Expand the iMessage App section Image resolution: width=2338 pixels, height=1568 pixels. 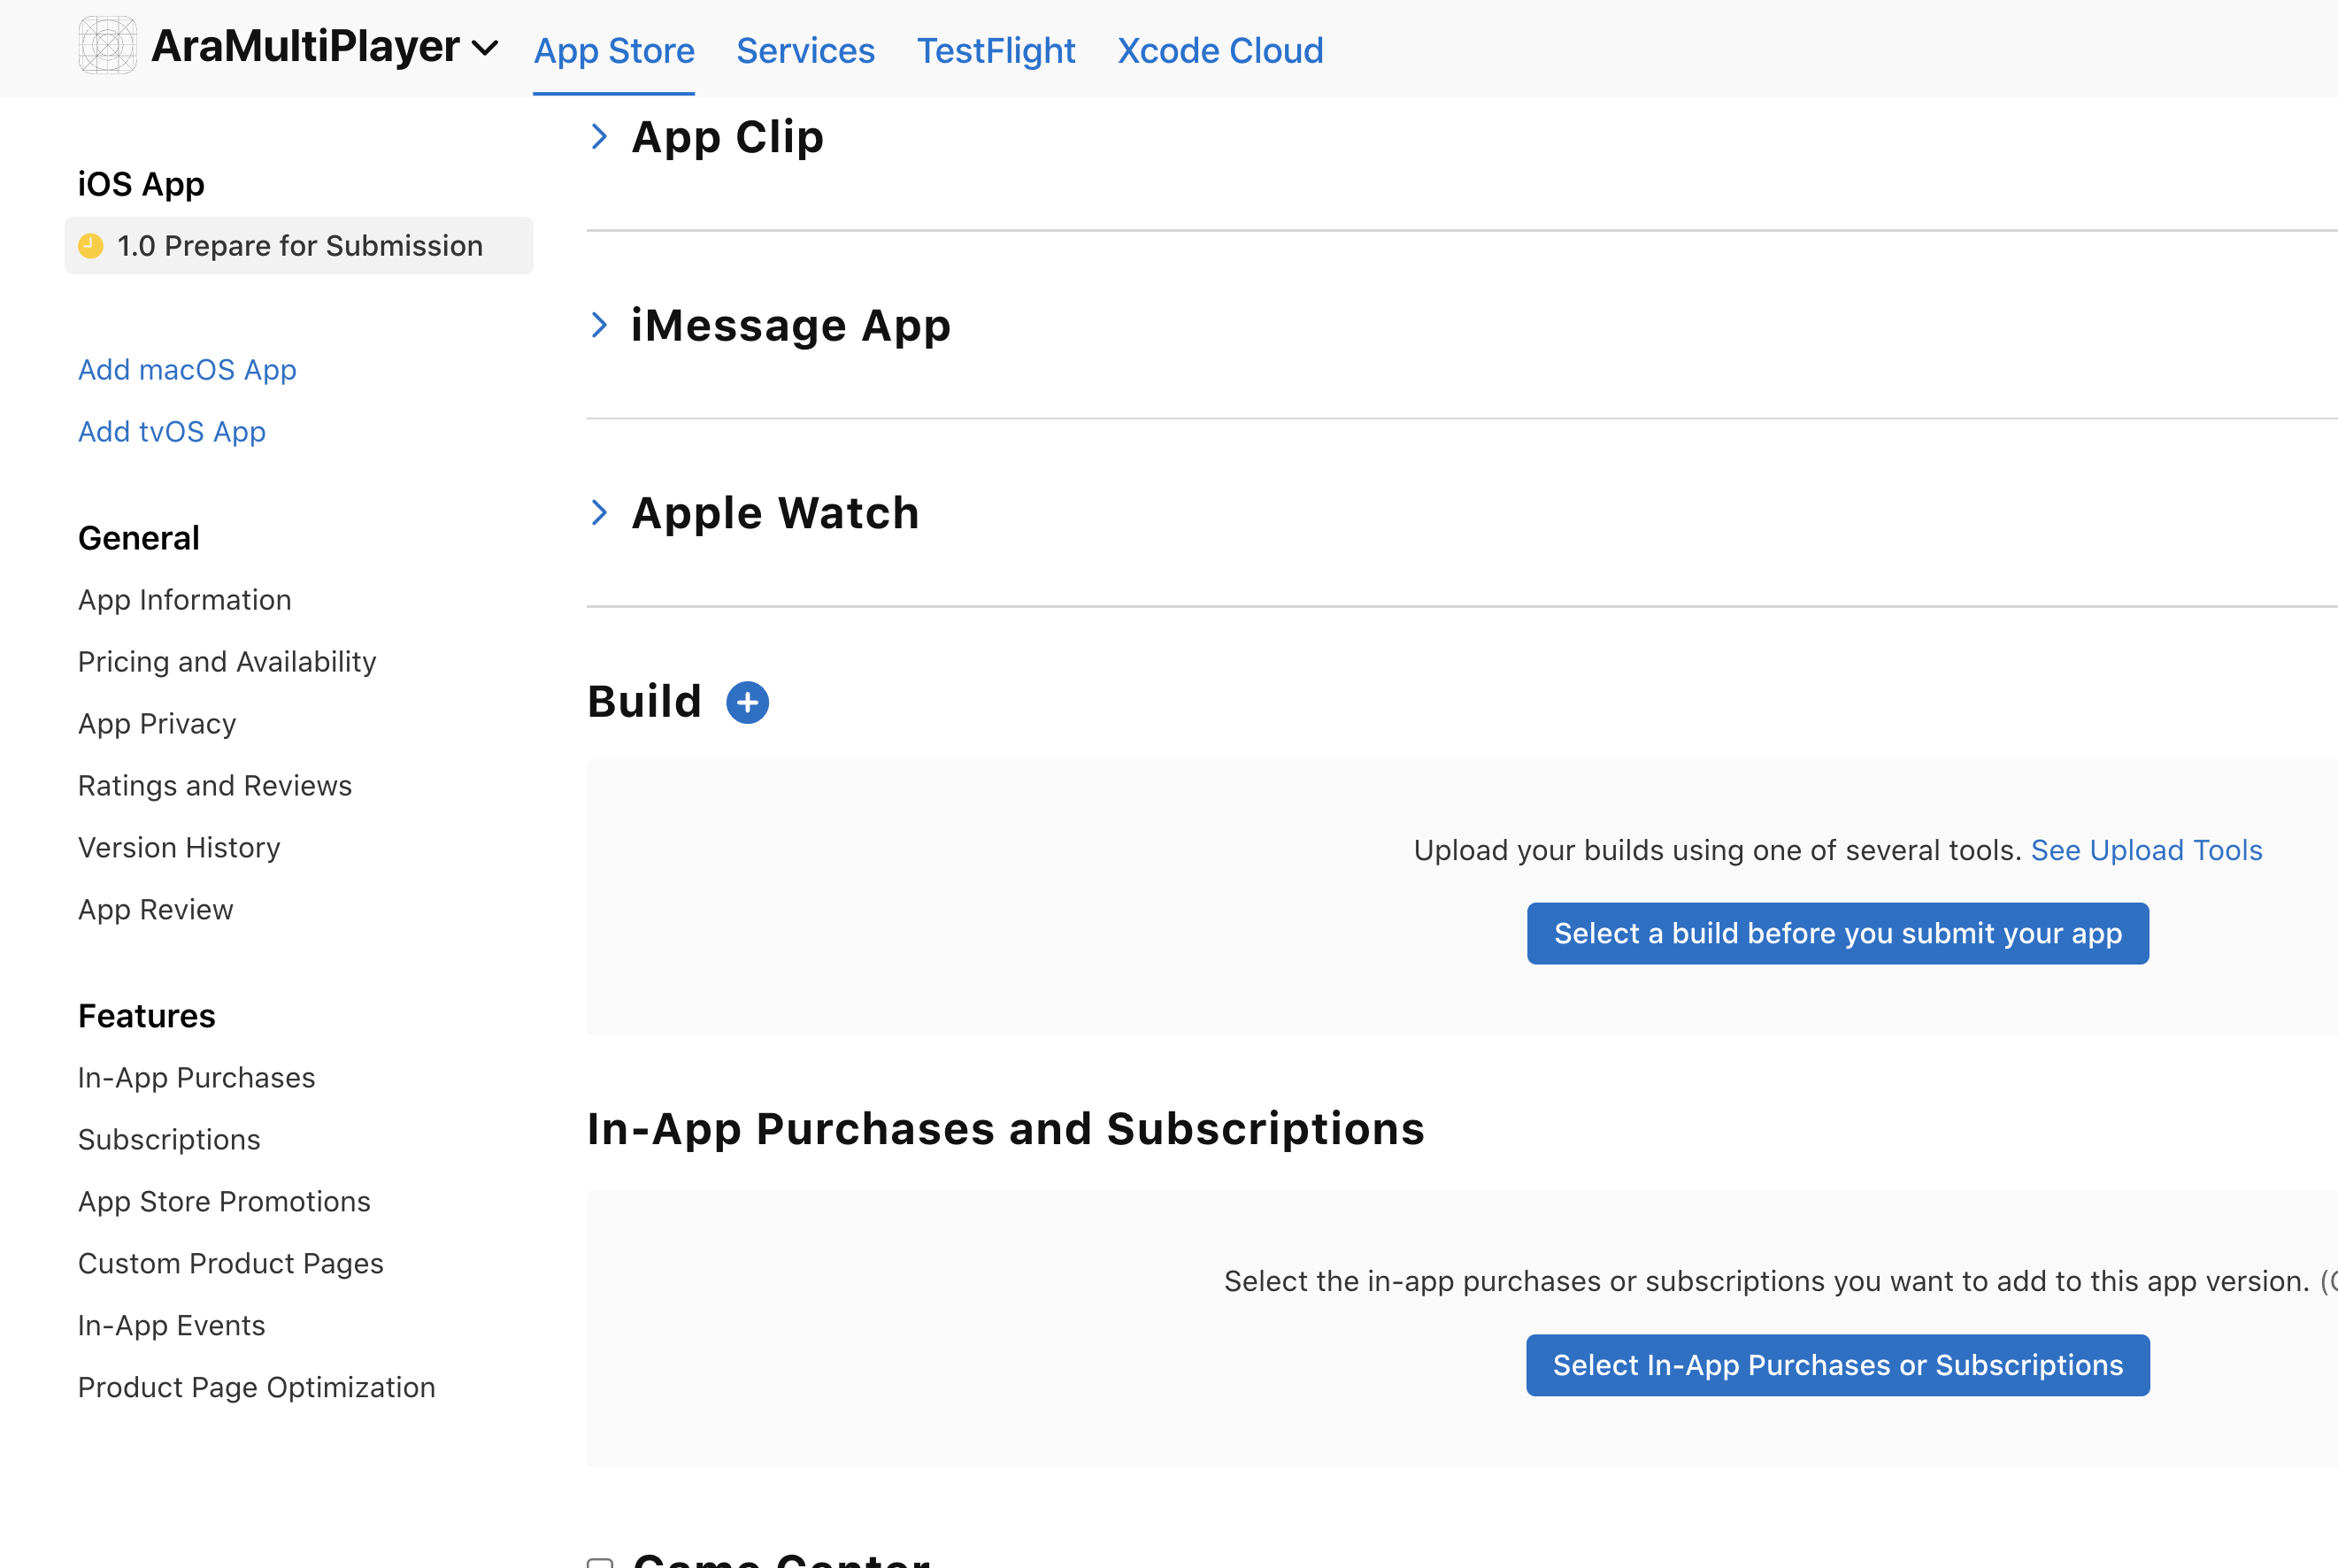(599, 325)
